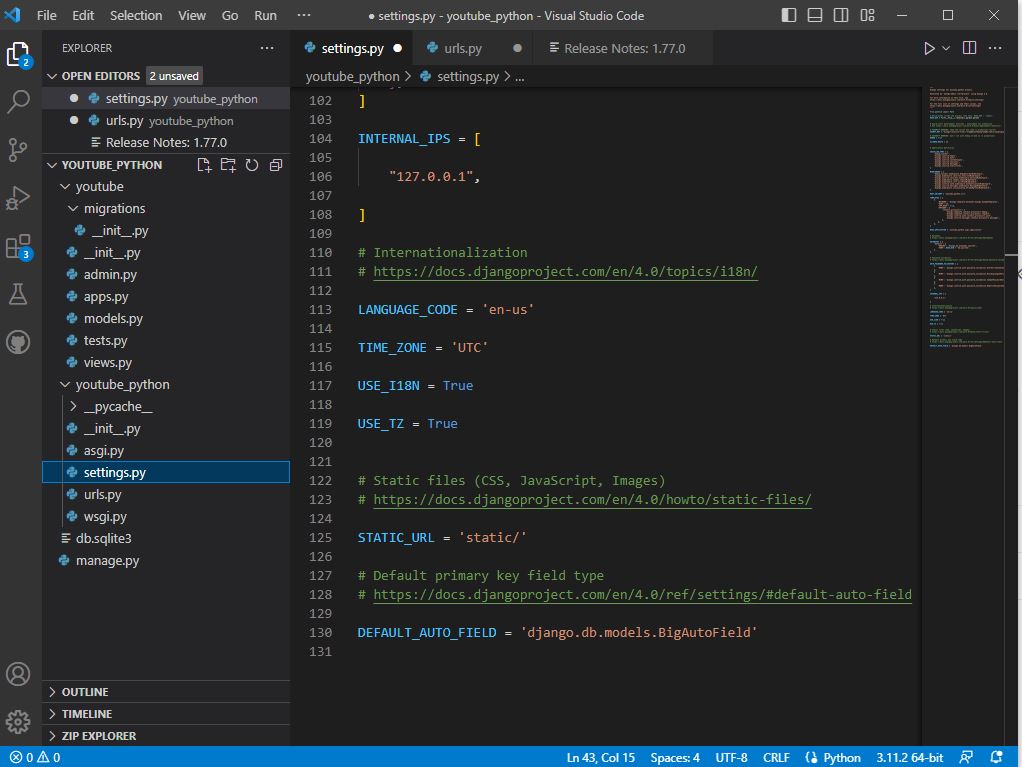Viewport: 1022px width, 767px height.
Task: Open the notifications bell in status bar
Action: (996, 757)
